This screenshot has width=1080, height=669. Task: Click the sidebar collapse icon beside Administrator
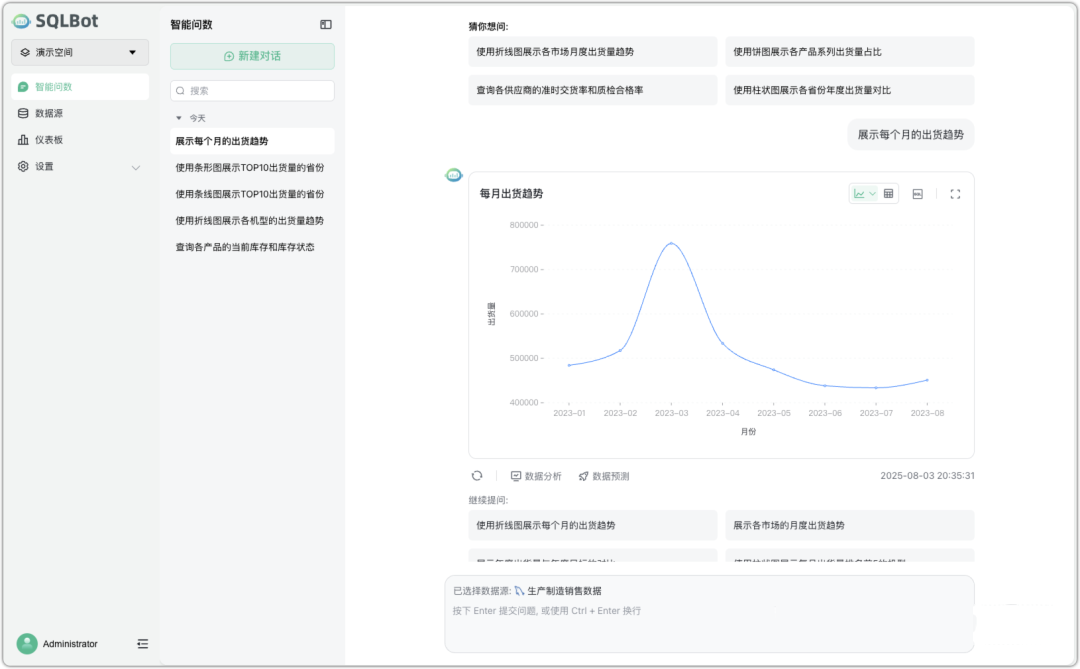click(142, 644)
